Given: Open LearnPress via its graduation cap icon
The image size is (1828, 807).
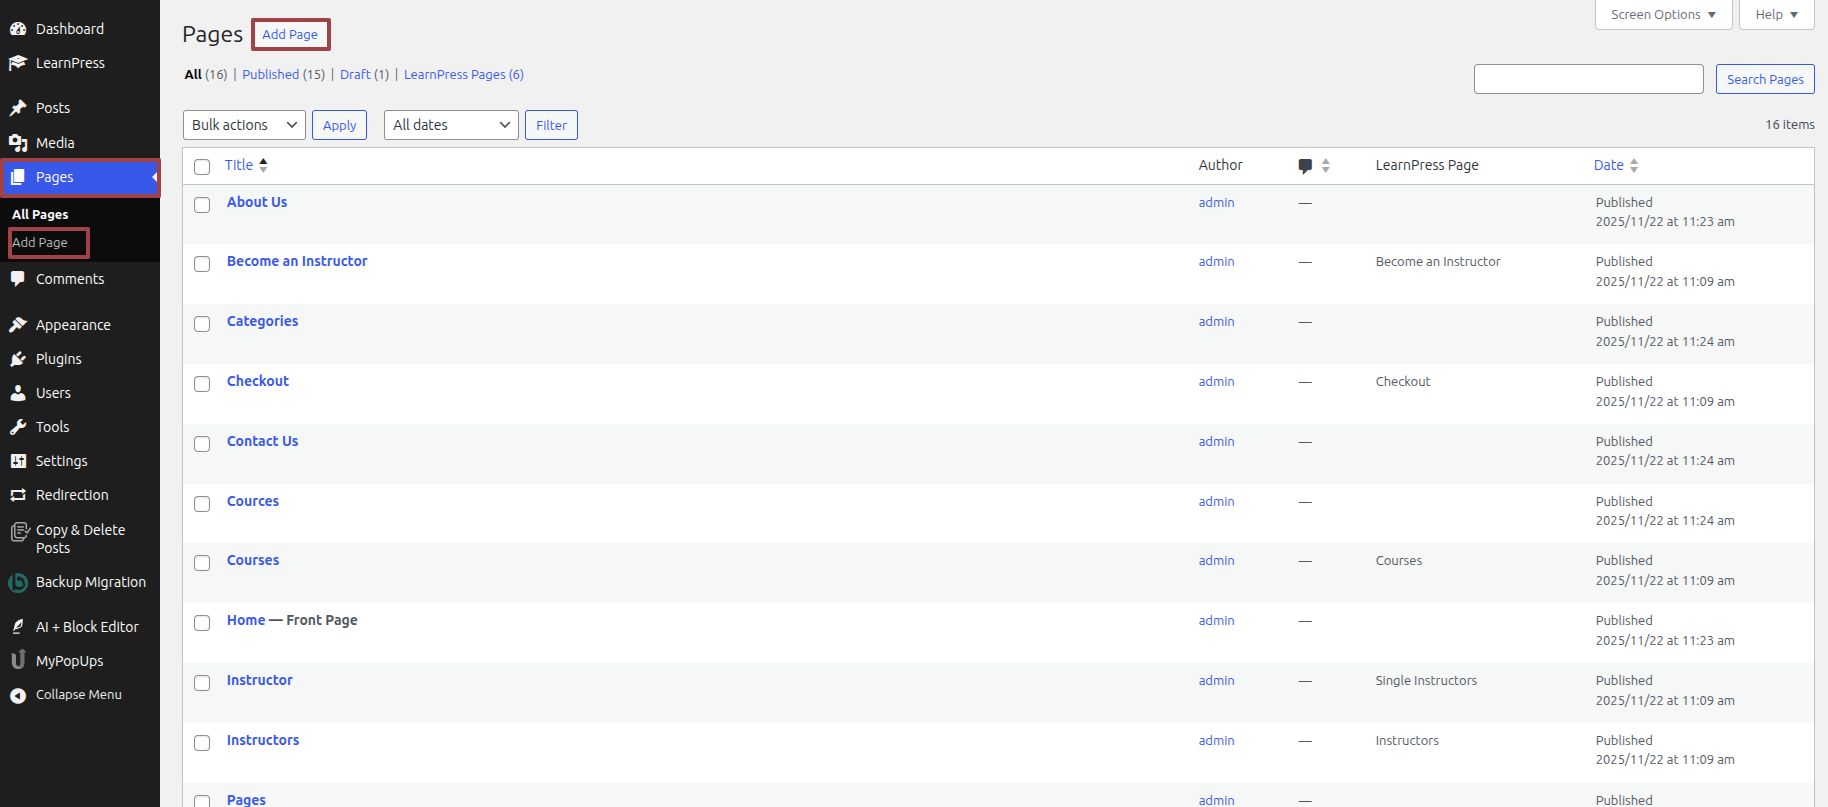Looking at the screenshot, I should click(18, 63).
